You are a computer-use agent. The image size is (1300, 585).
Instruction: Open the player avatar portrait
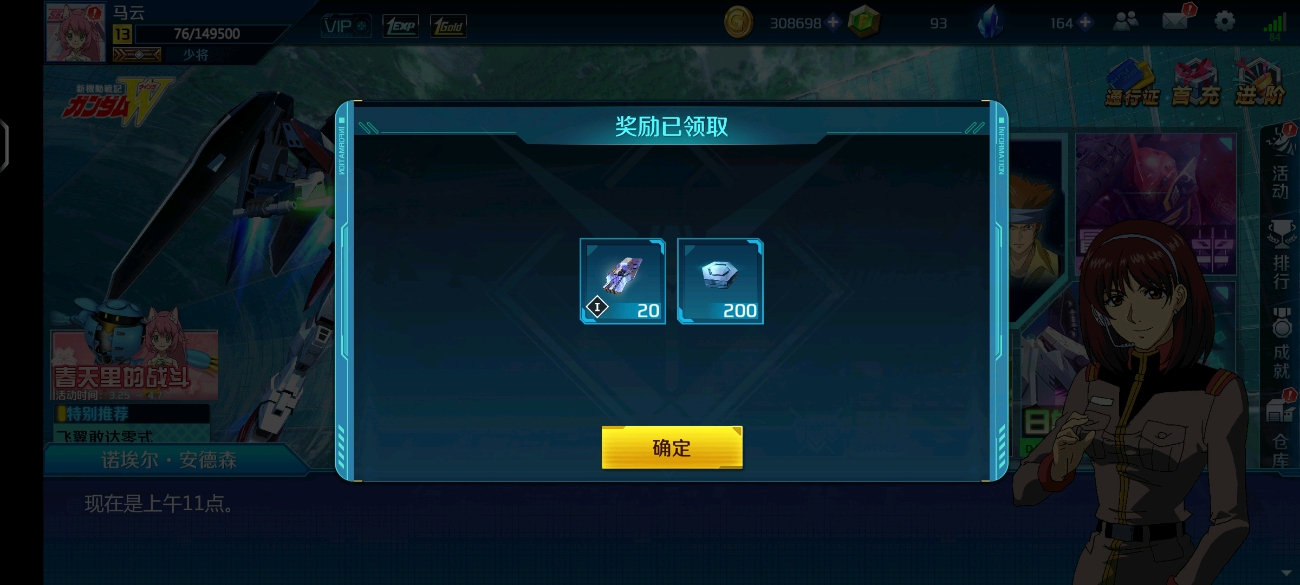coord(75,31)
